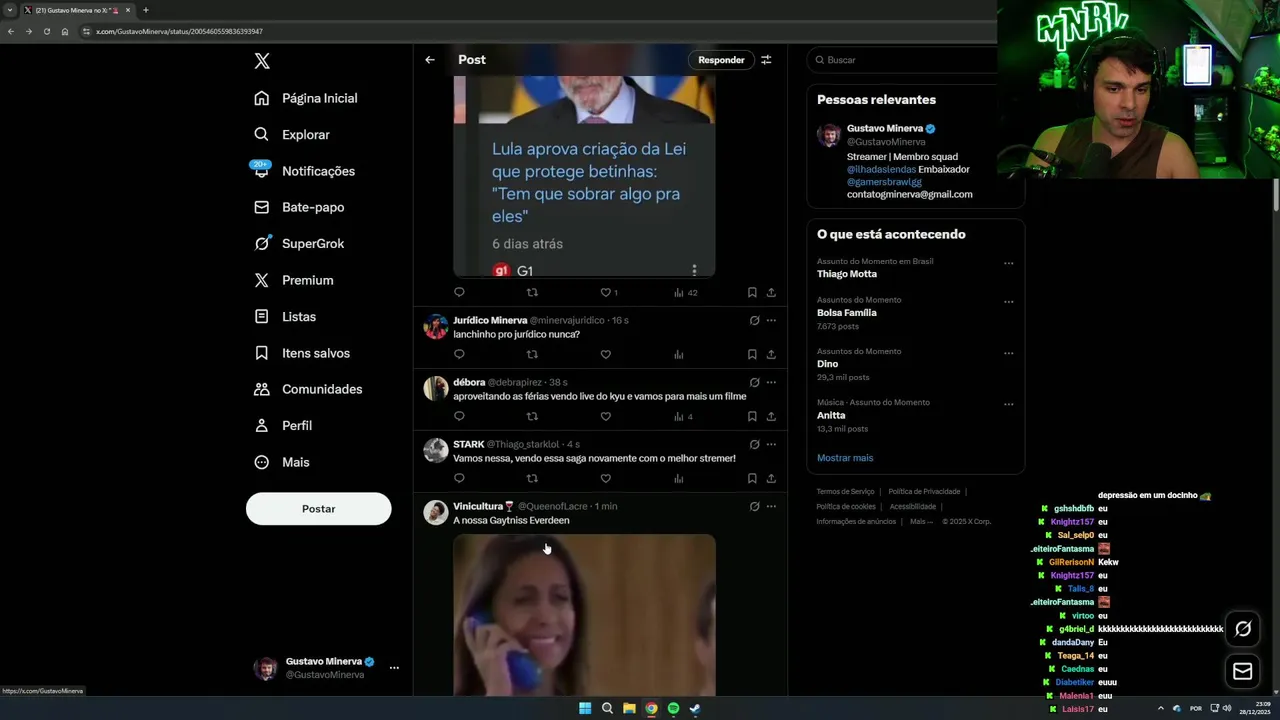Open @gamersbrawlgg link in bio
The width and height of the screenshot is (1280, 720).
click(x=884, y=182)
